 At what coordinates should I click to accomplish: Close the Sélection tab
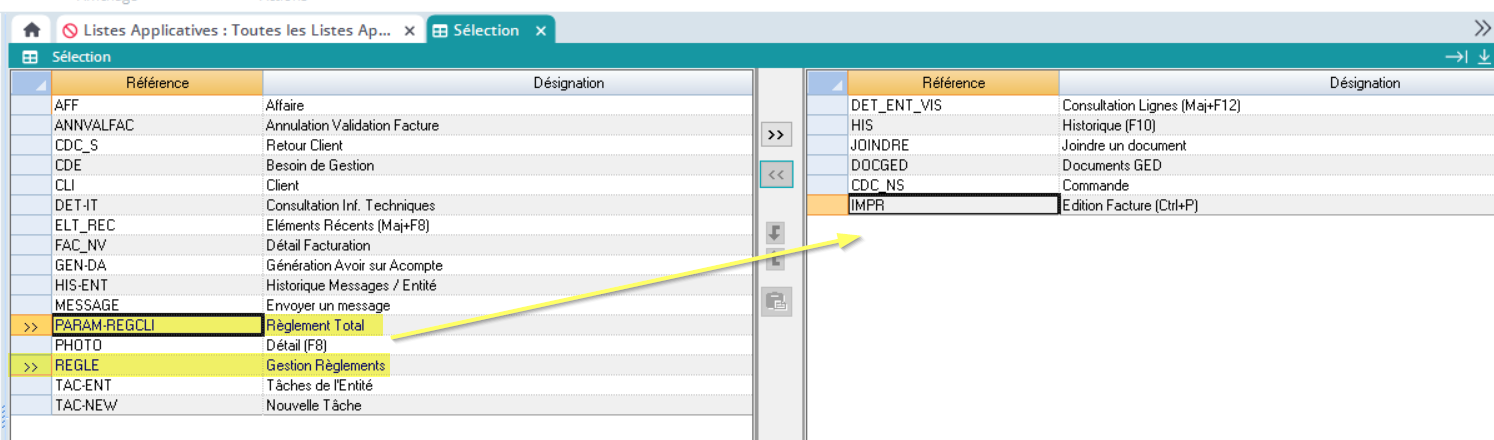tap(540, 31)
